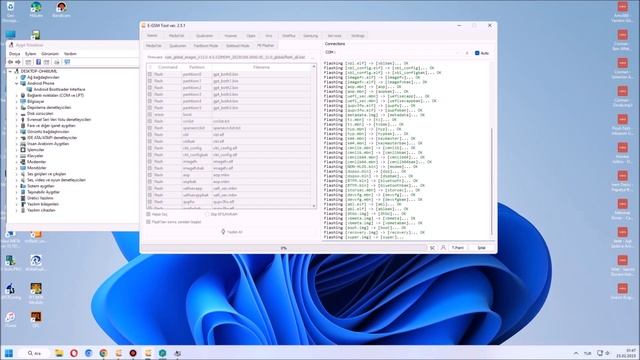The height and width of the screenshot is (360, 640).
Task: Switch to Fastboot Mode sub-tab
Action: pyautogui.click(x=206, y=46)
